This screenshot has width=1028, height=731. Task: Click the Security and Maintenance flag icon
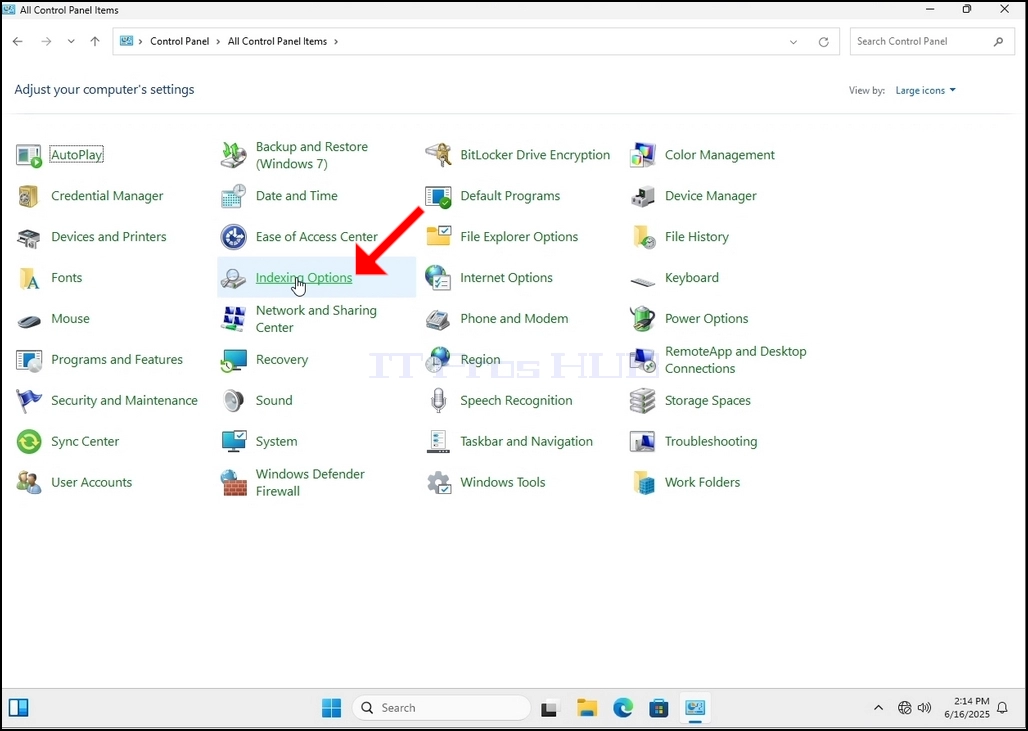tap(29, 401)
